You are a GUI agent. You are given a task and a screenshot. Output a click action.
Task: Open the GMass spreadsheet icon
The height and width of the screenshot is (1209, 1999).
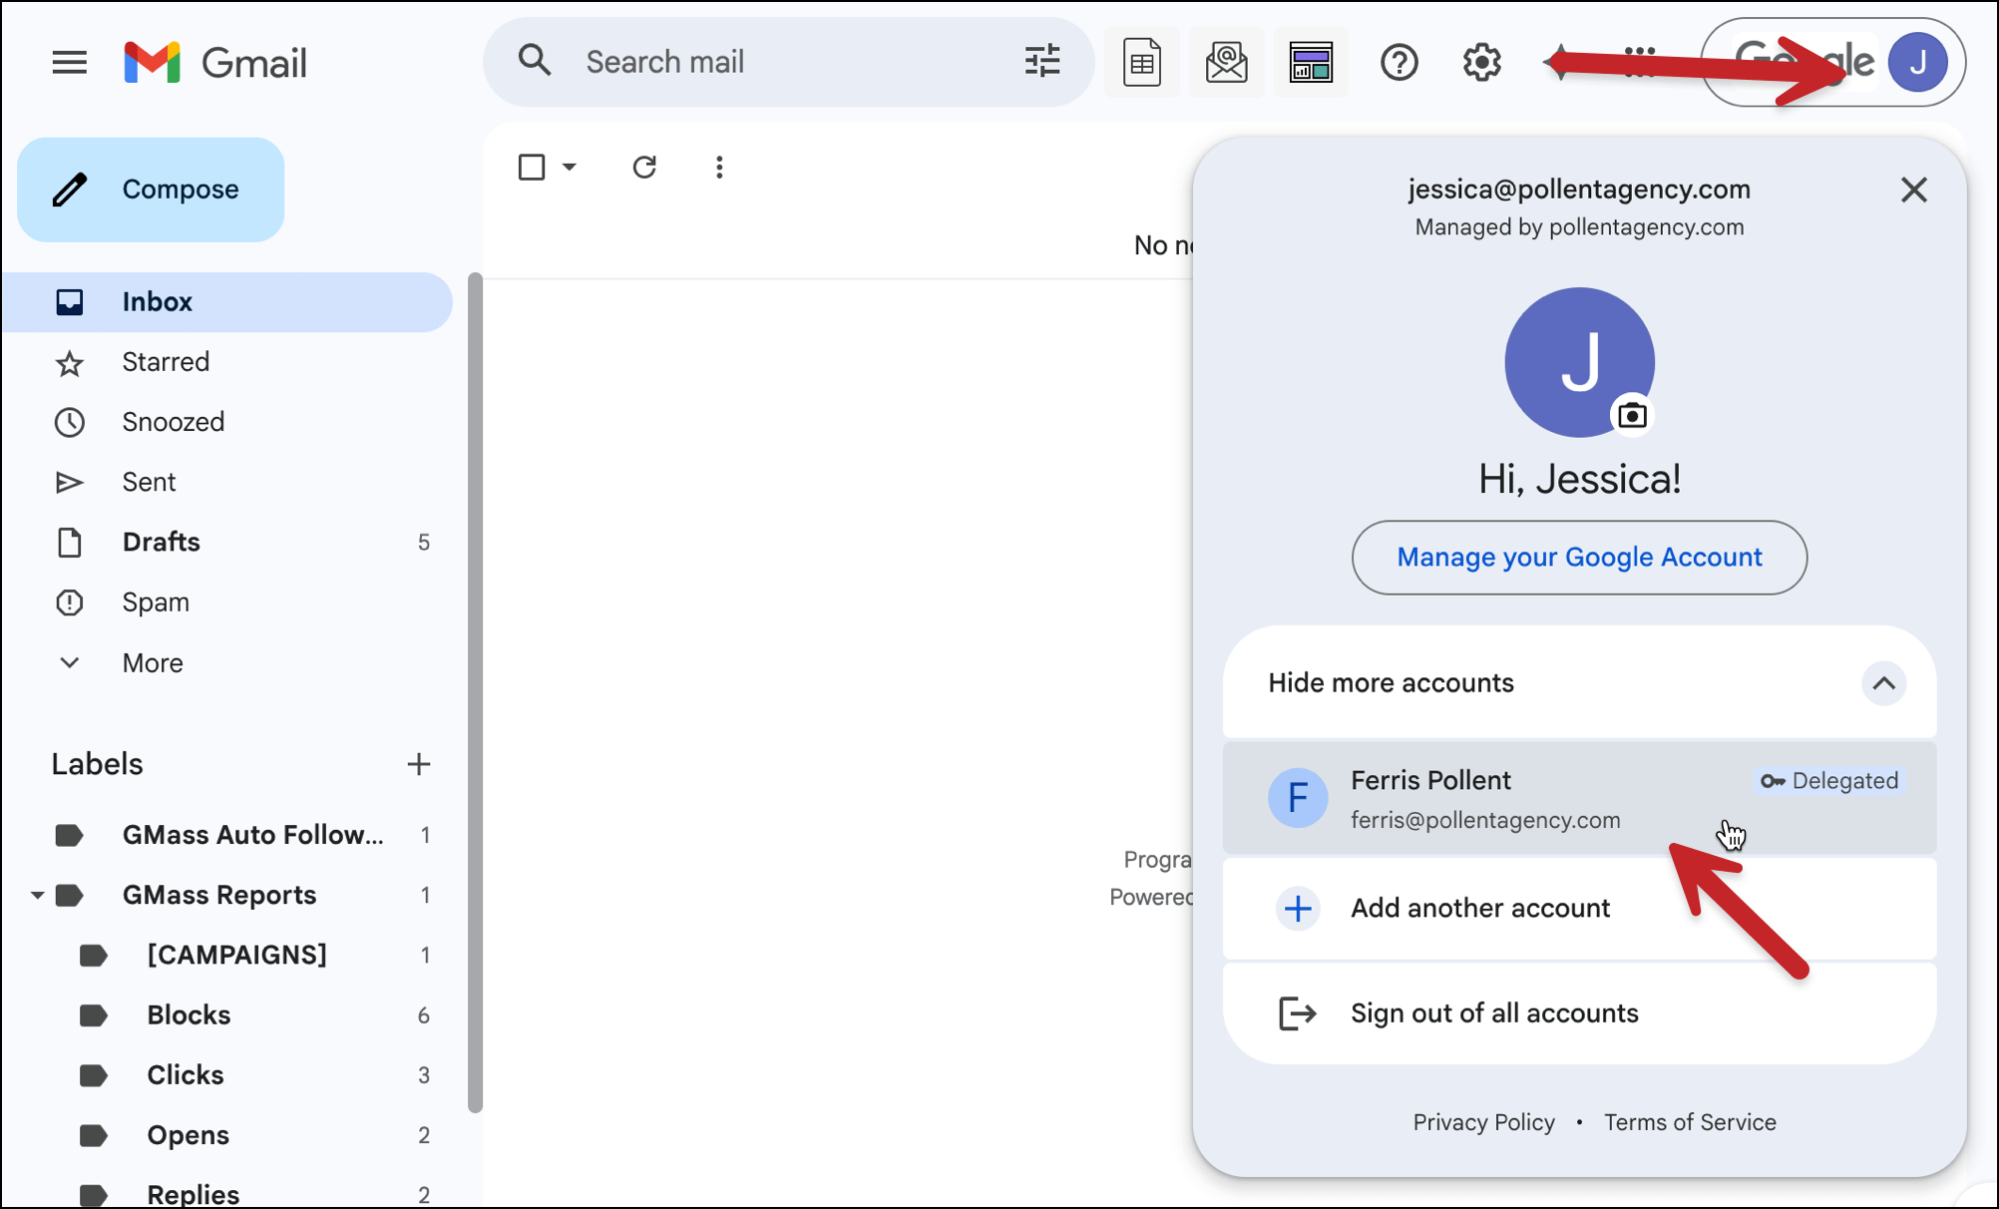(x=1141, y=63)
